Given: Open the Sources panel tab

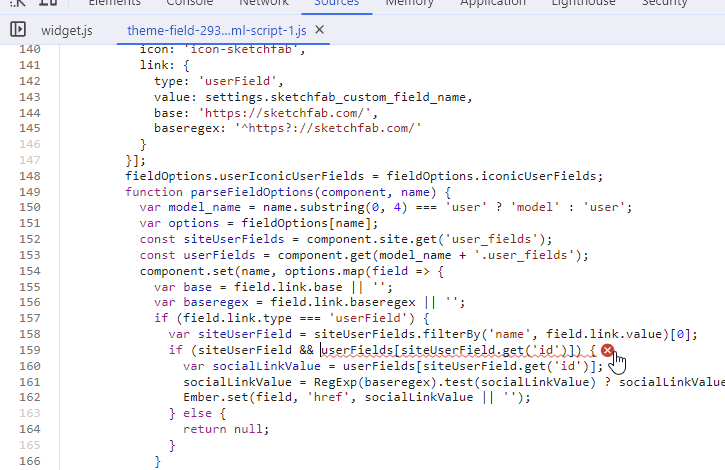Looking at the screenshot, I should point(336,3).
